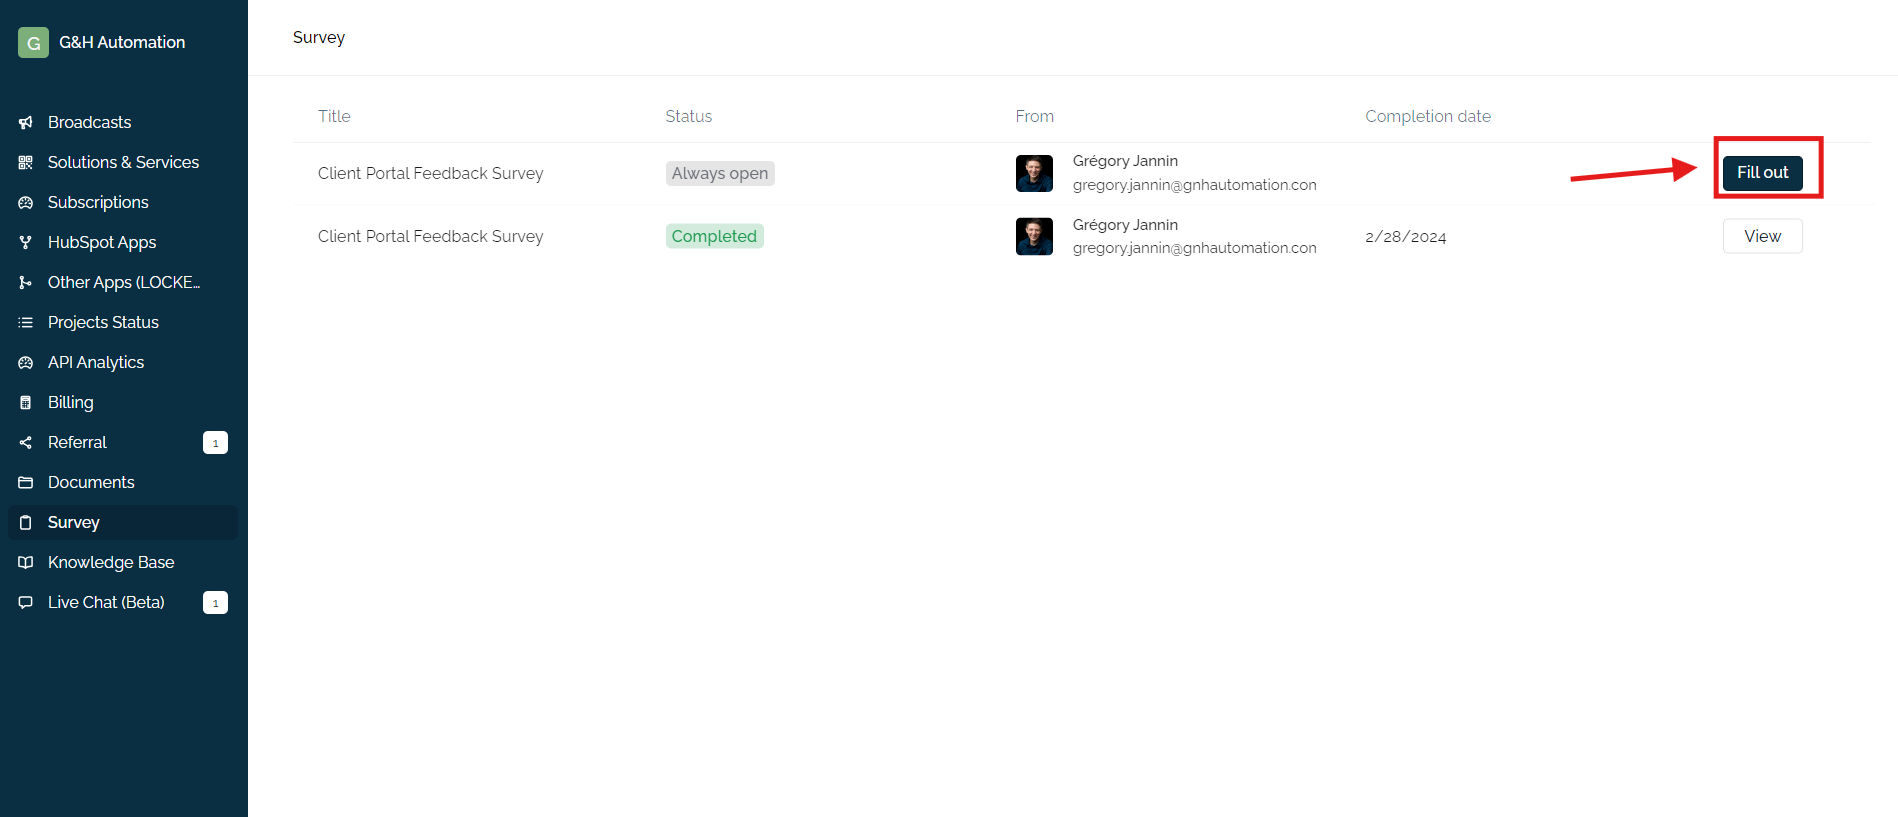
Task: Click the Broadcasts megaphone icon
Action: click(x=26, y=122)
